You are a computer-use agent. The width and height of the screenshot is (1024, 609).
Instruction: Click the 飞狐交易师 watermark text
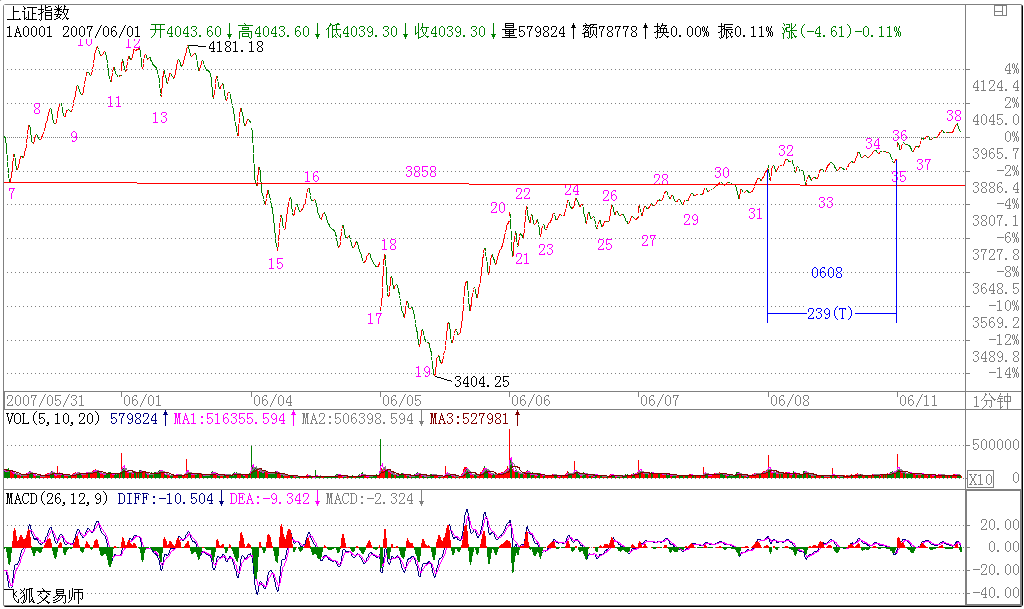point(44,596)
